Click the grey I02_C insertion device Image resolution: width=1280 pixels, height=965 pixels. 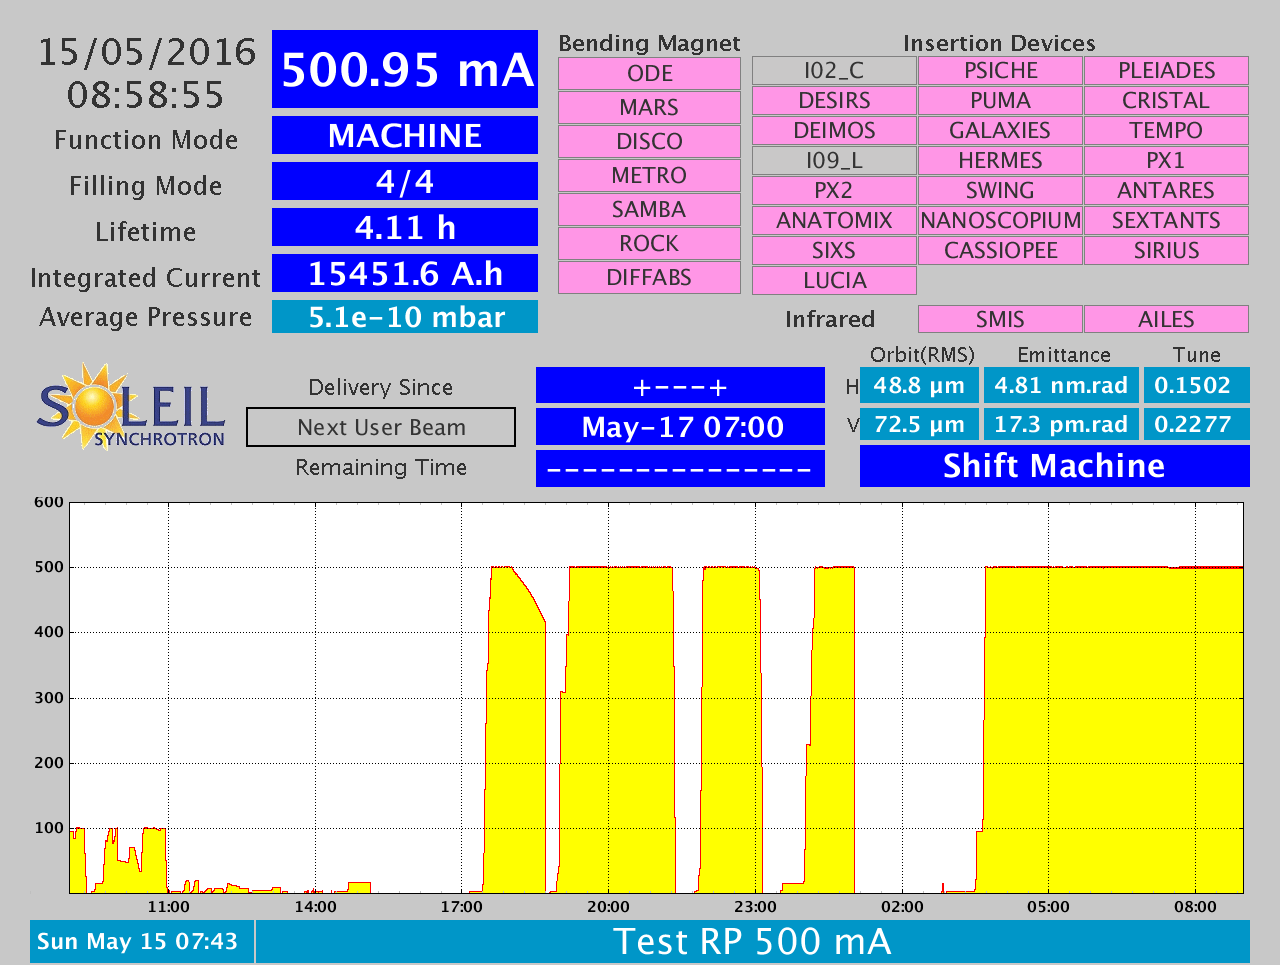tap(834, 70)
